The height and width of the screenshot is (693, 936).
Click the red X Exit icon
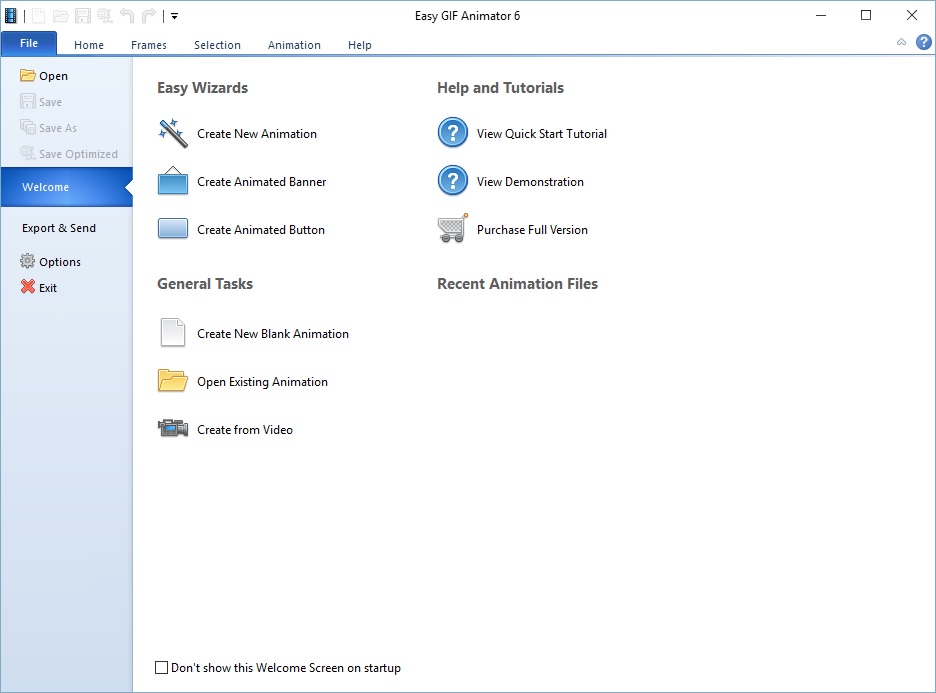point(27,287)
